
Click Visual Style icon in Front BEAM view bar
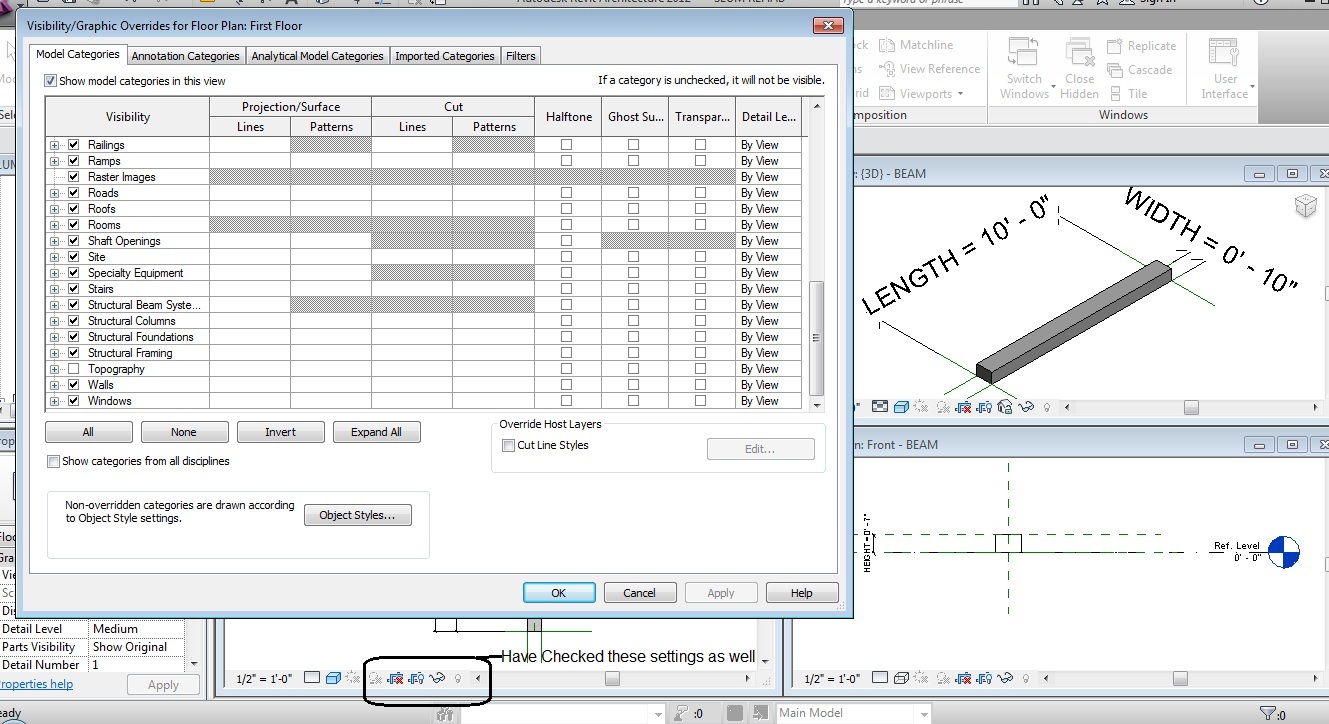(902, 678)
